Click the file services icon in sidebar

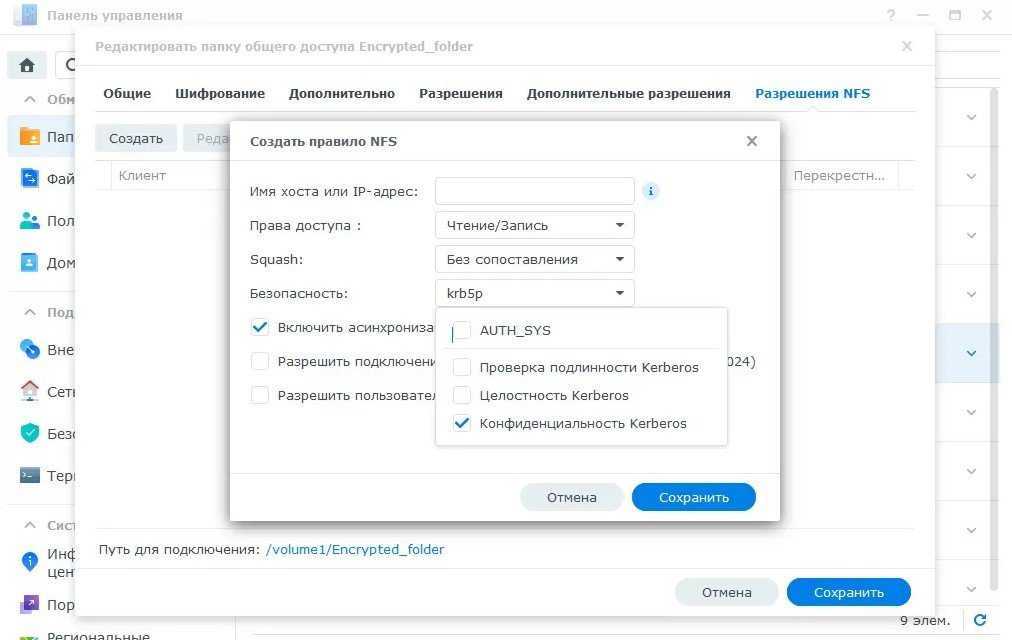click(29, 179)
